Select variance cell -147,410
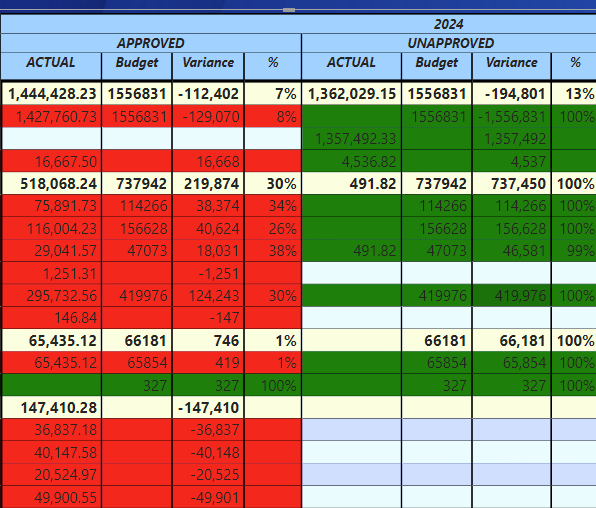The height and width of the screenshot is (508, 596). point(208,408)
